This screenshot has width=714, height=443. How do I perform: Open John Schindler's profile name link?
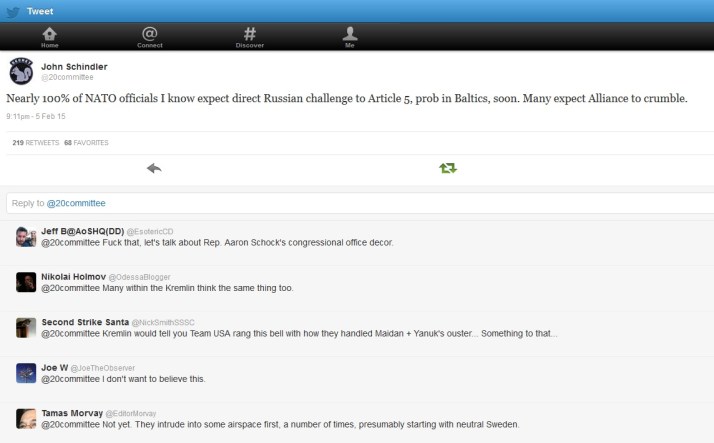(x=73, y=66)
